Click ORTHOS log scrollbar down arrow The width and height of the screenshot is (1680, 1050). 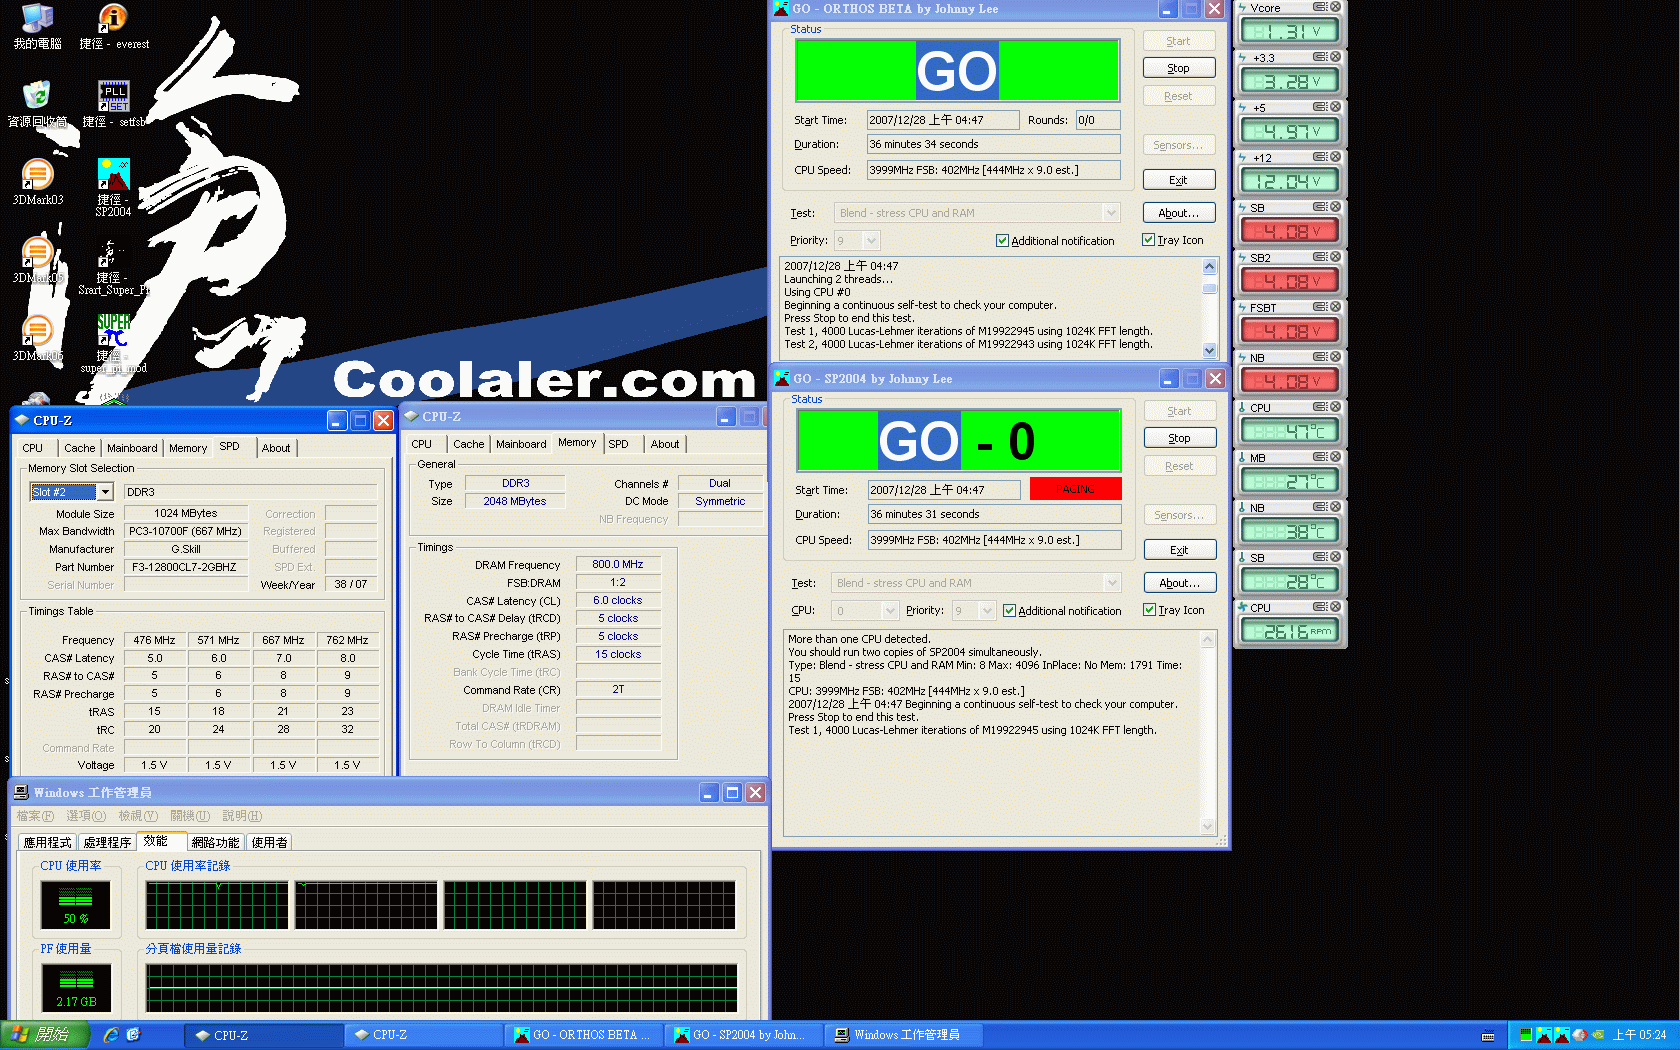point(1210,350)
